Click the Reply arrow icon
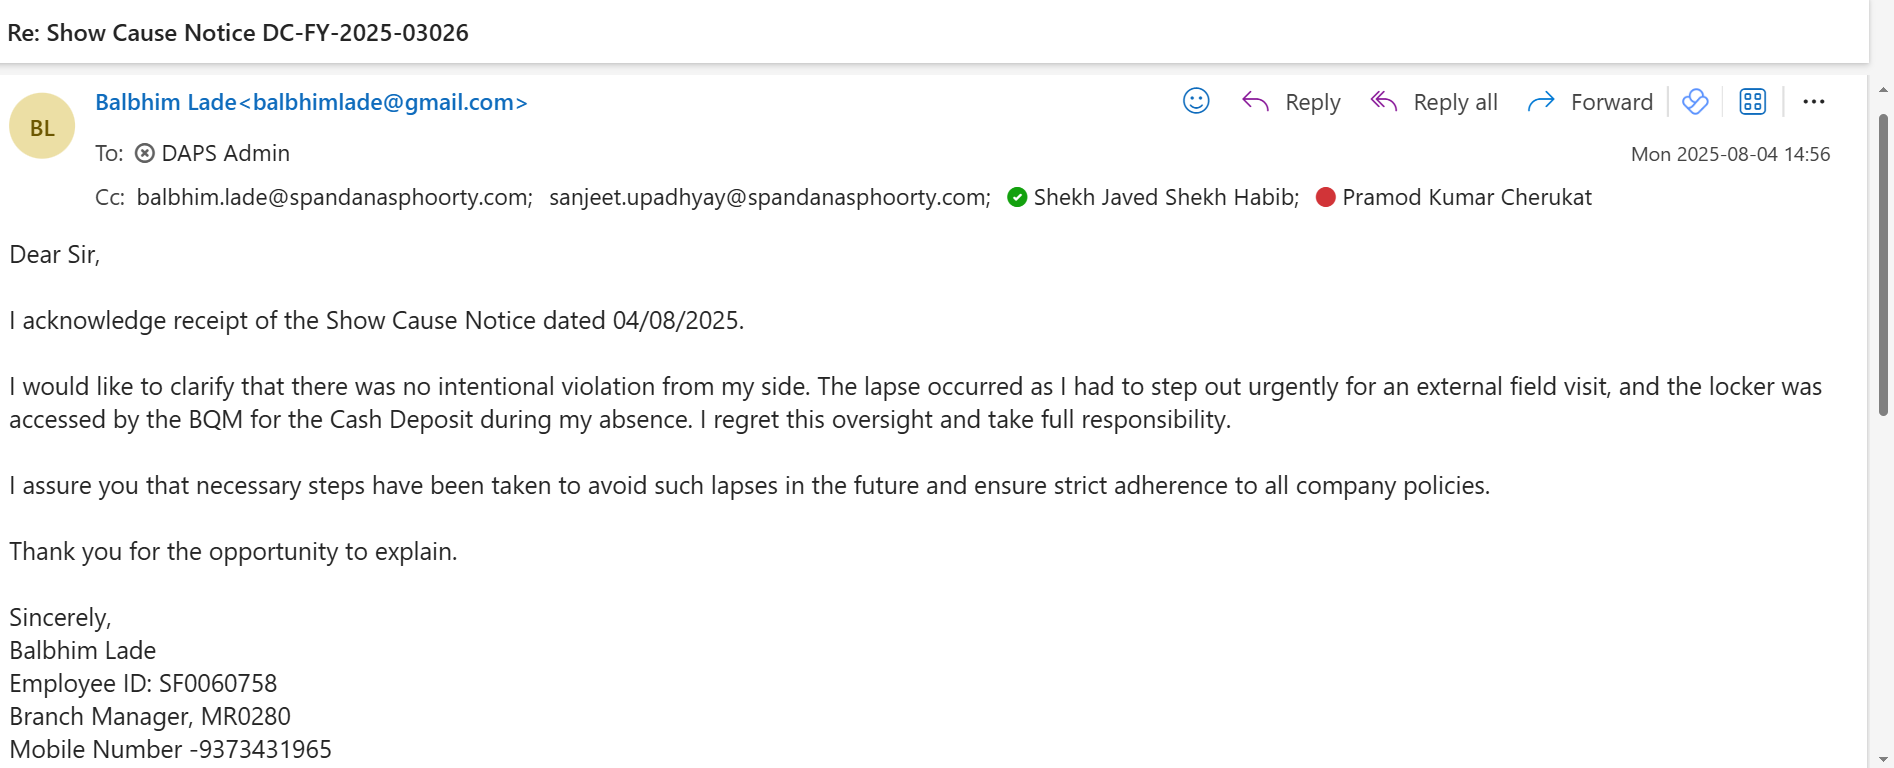 [1255, 101]
